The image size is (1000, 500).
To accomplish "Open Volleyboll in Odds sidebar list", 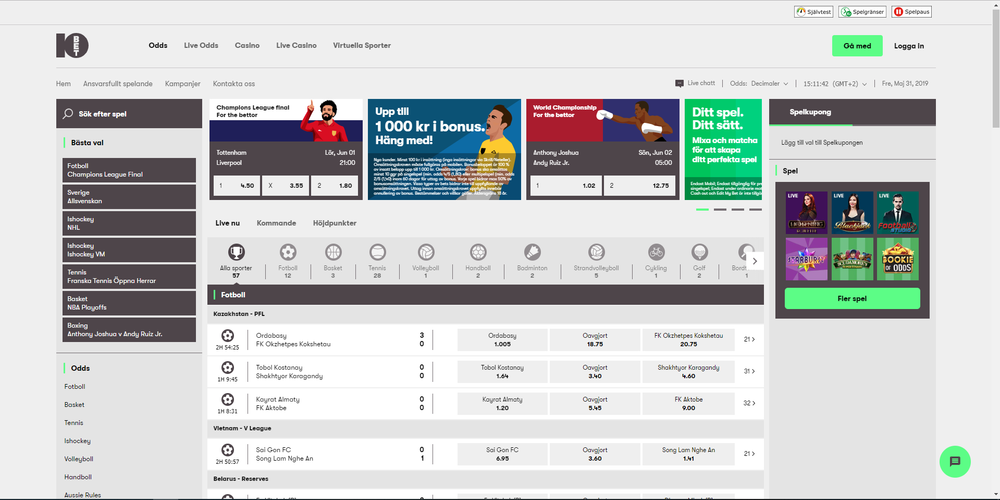I will click(x=78, y=459).
